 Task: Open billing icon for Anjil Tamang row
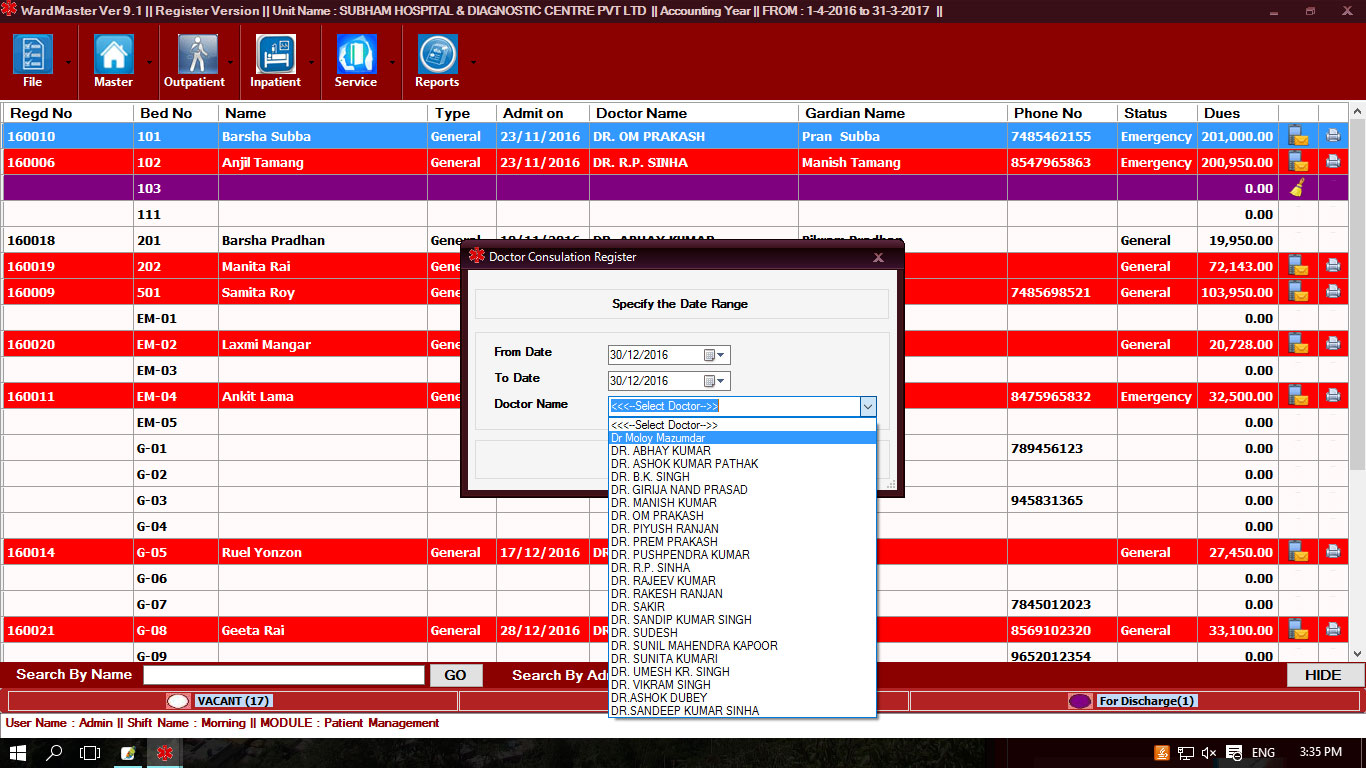[1298, 162]
